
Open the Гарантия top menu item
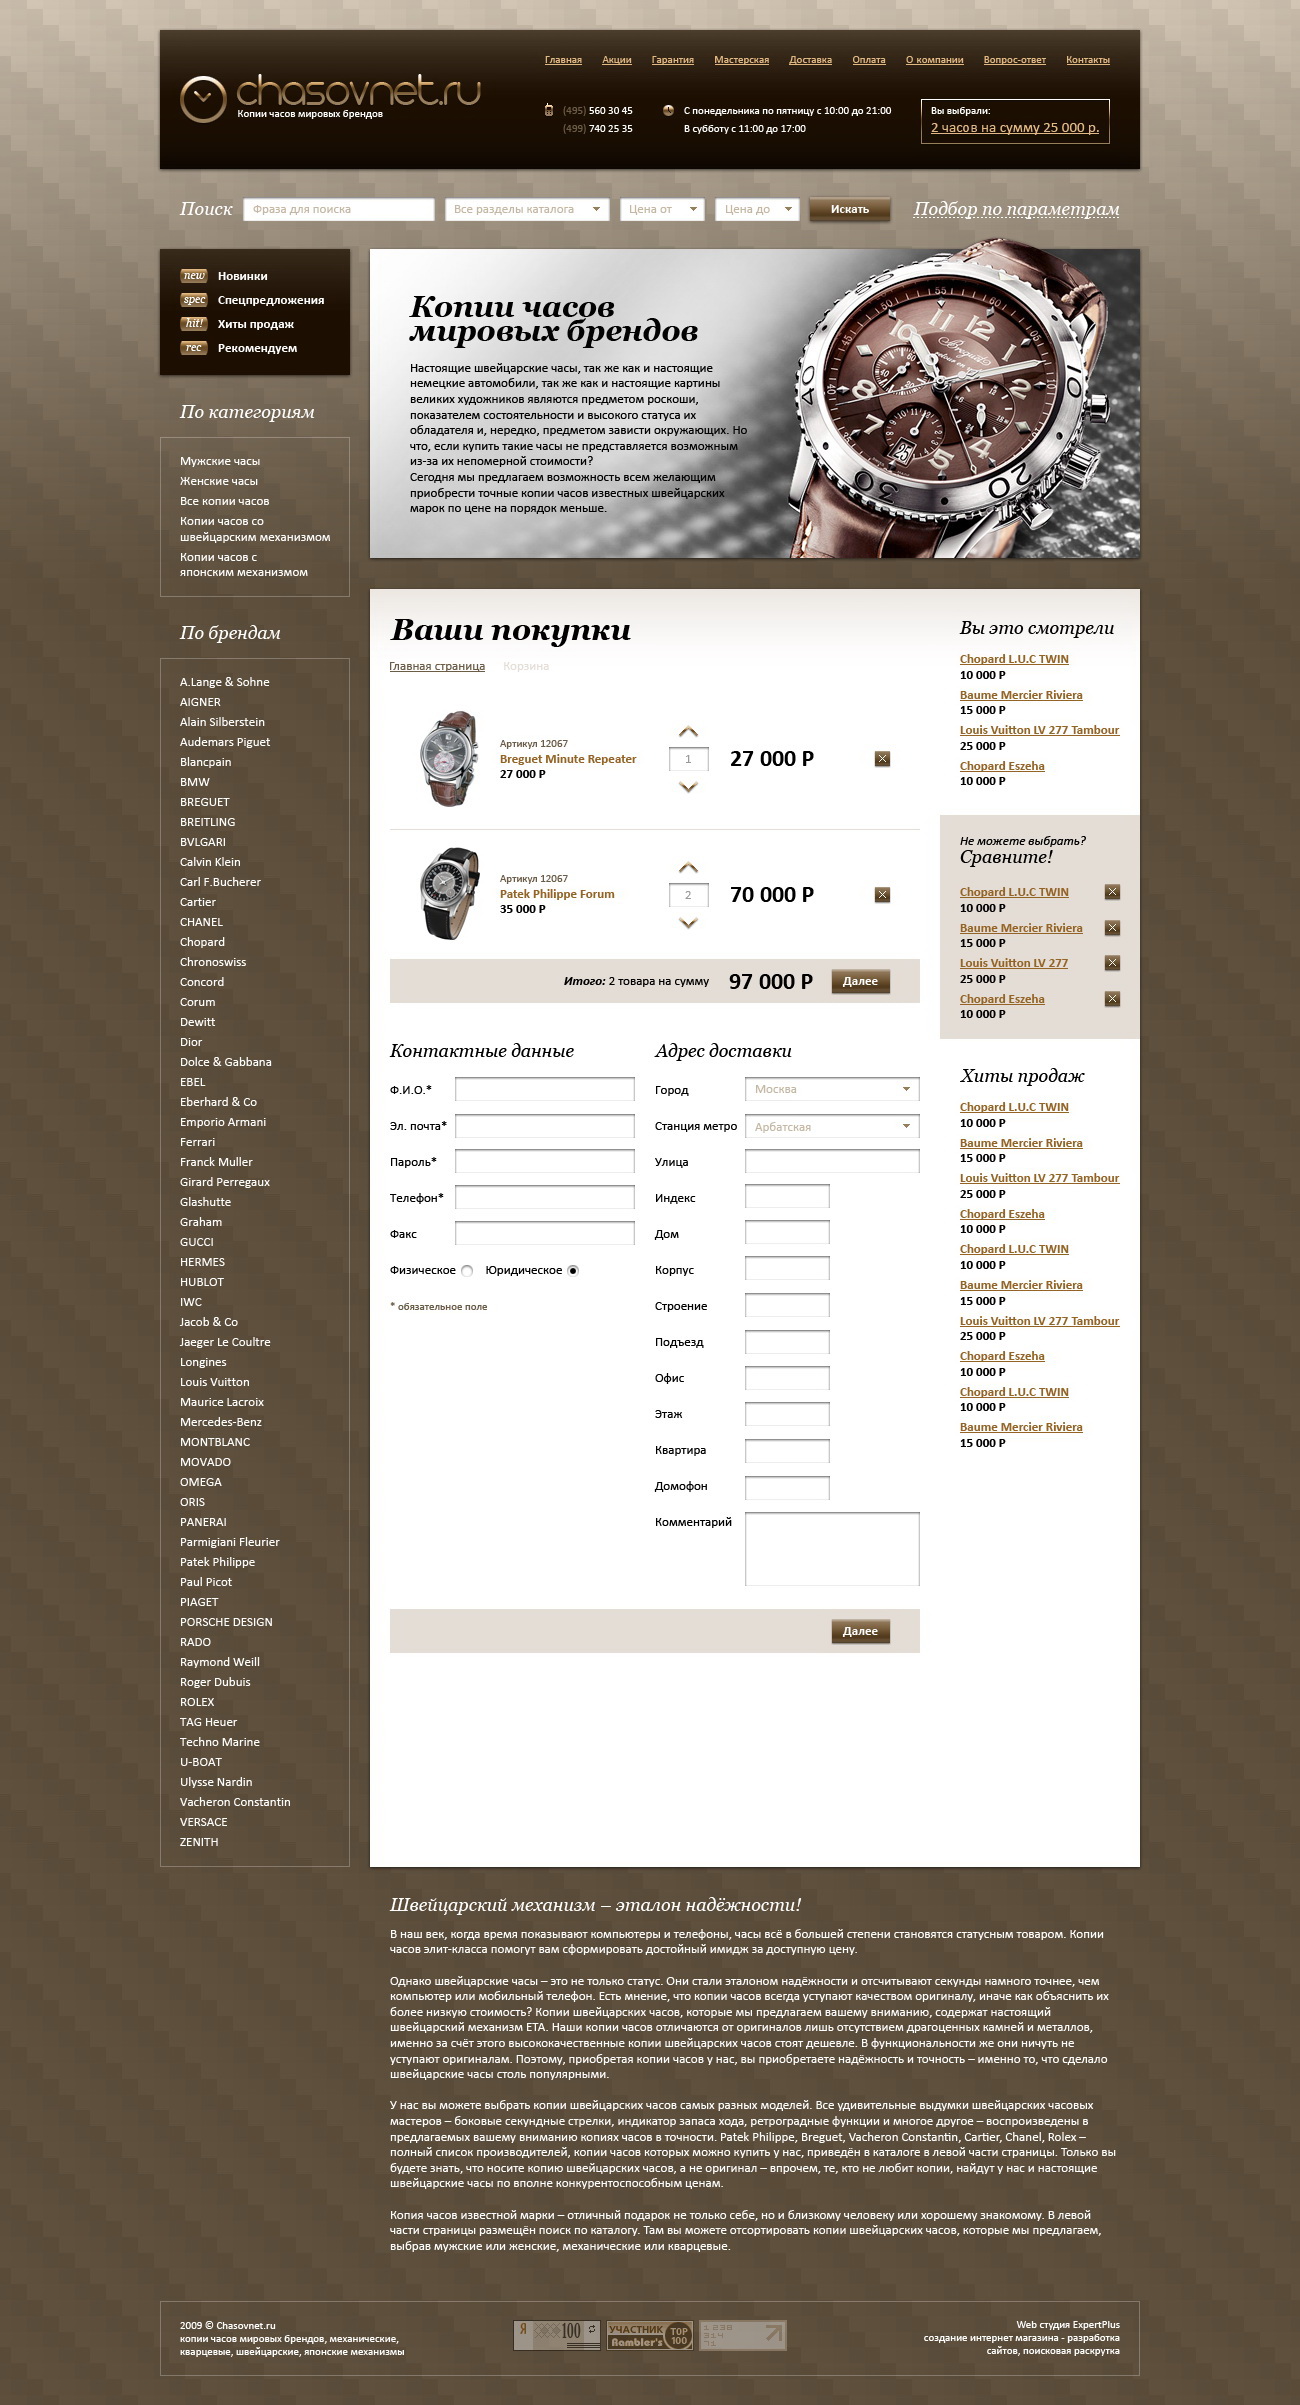coord(672,60)
